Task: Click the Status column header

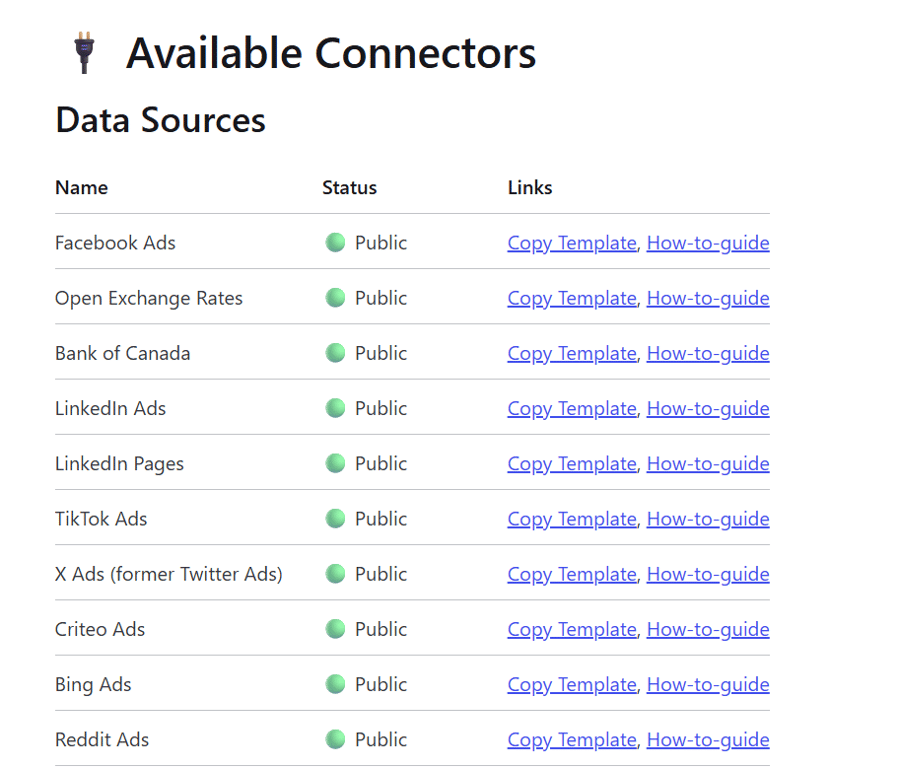Action: (x=350, y=188)
